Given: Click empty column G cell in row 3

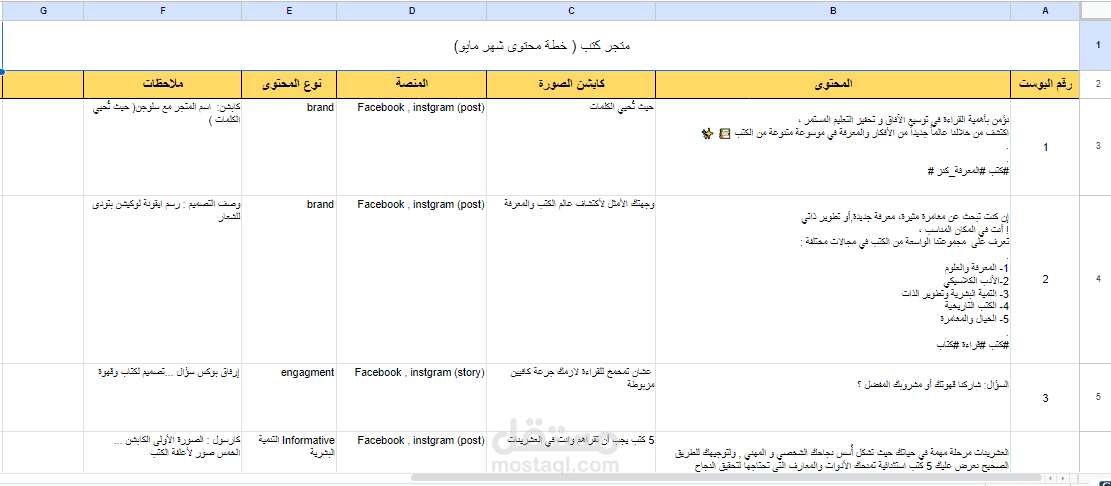Looking at the screenshot, I should pyautogui.click(x=44, y=147).
